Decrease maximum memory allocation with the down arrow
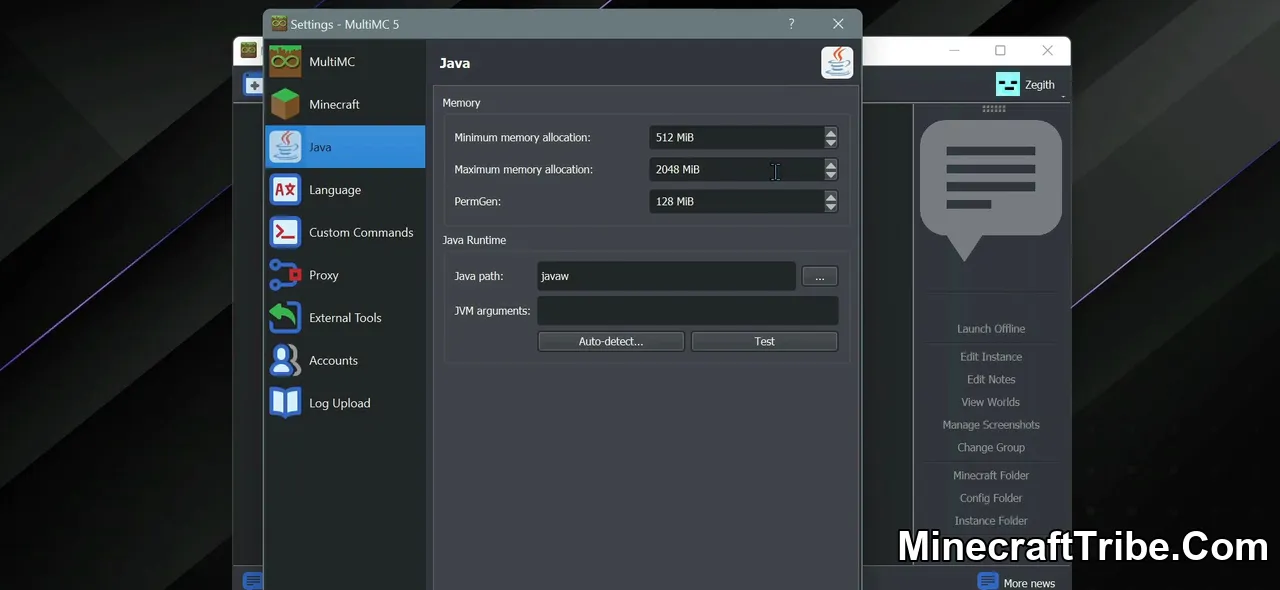Image resolution: width=1280 pixels, height=590 pixels. [831, 175]
